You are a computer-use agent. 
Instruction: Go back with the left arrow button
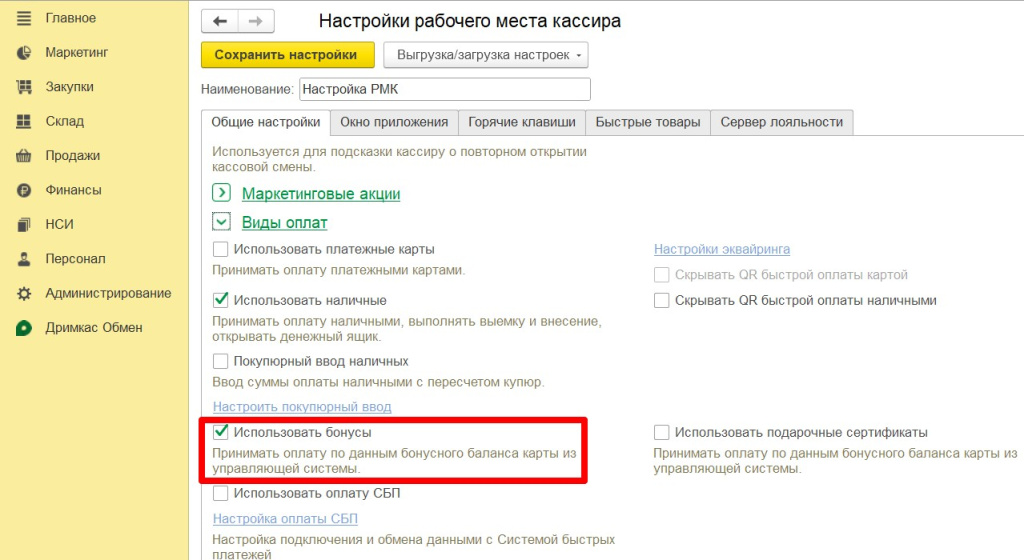coord(220,22)
